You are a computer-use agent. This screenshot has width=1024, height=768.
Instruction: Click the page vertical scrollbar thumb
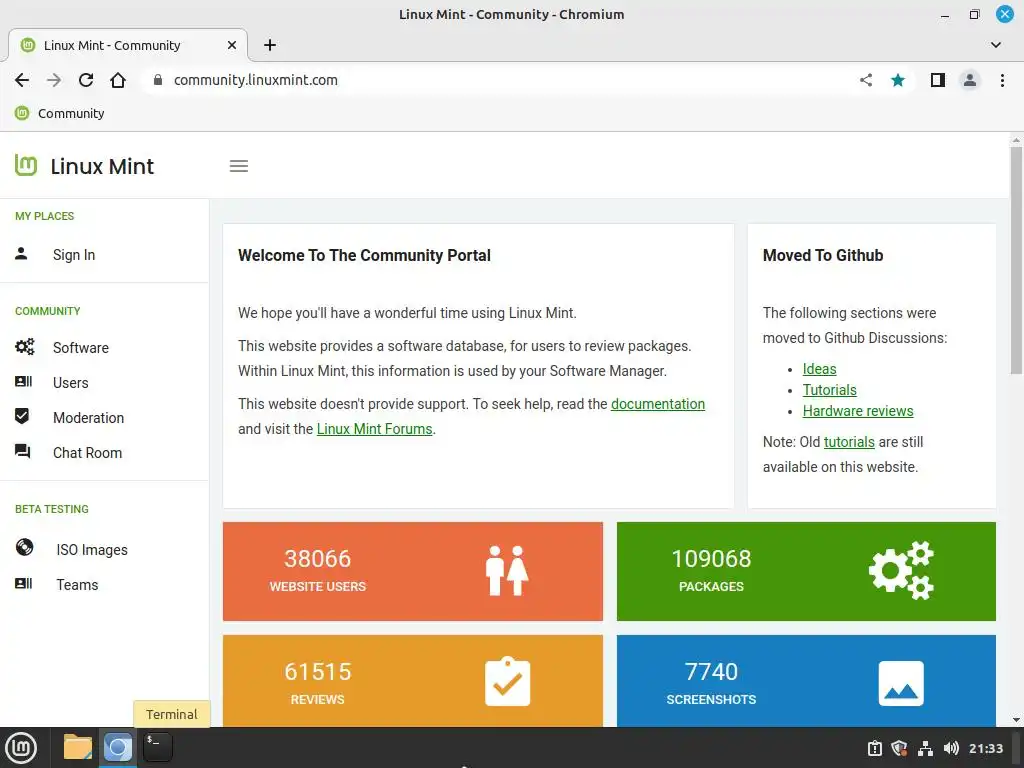pos(1016,260)
